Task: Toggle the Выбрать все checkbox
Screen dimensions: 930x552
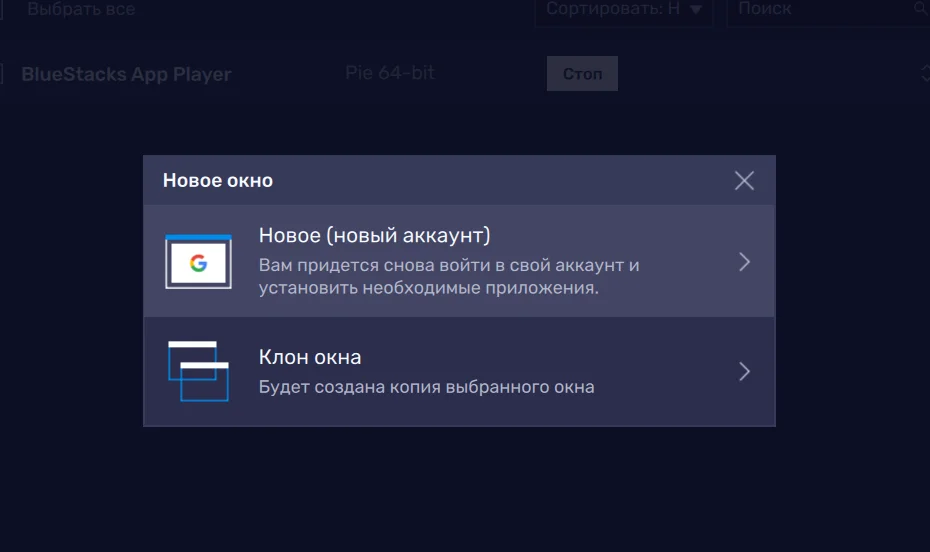Action: tap(3, 10)
